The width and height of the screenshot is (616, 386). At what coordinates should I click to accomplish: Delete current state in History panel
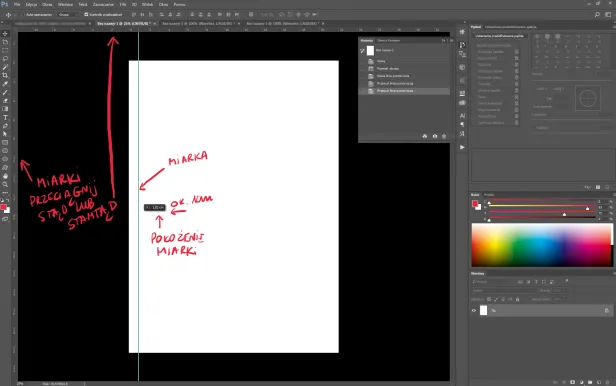click(x=444, y=136)
